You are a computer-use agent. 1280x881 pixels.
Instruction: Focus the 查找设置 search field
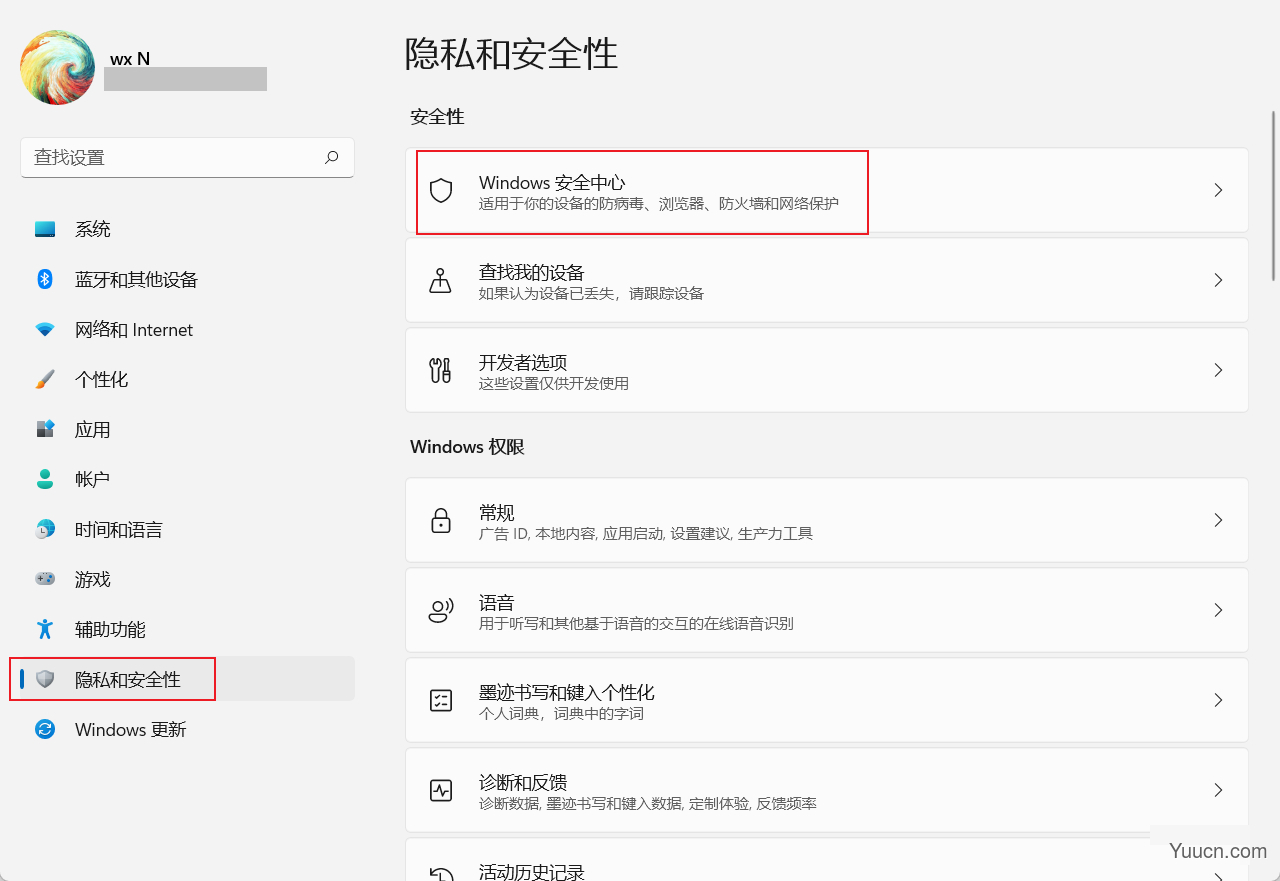(x=187, y=158)
